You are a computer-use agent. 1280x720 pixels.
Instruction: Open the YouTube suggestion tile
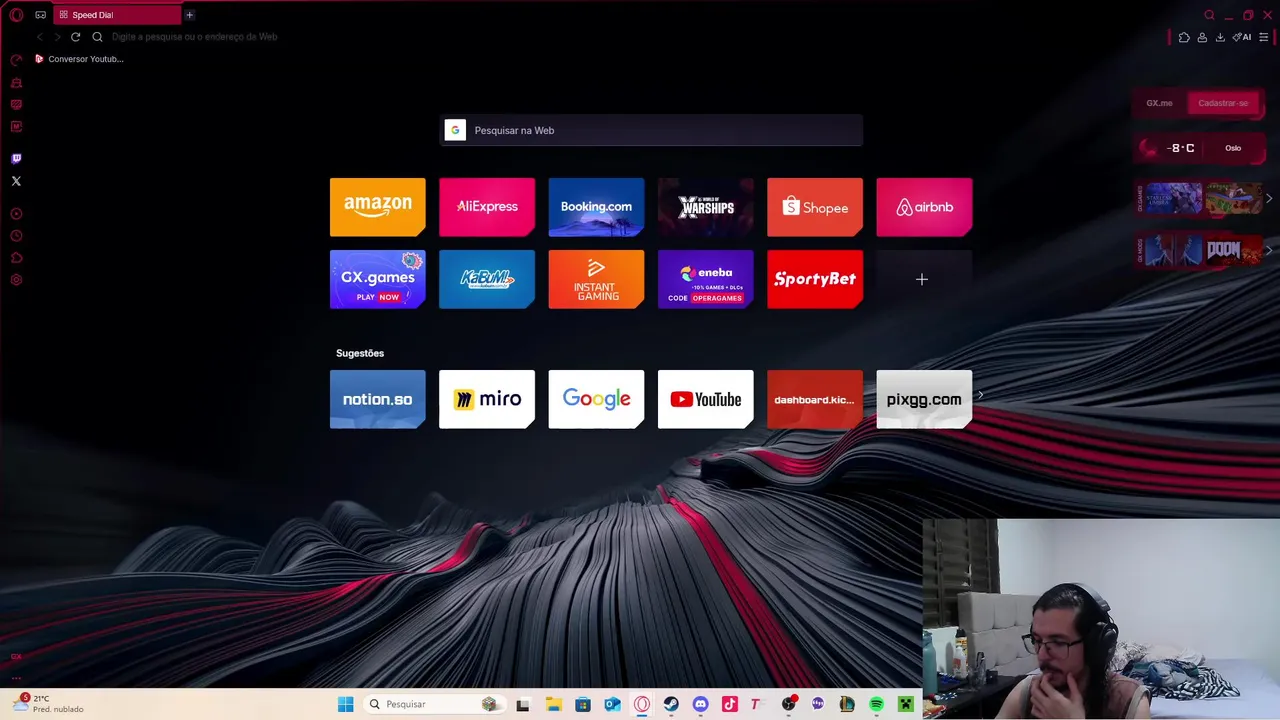click(x=705, y=399)
